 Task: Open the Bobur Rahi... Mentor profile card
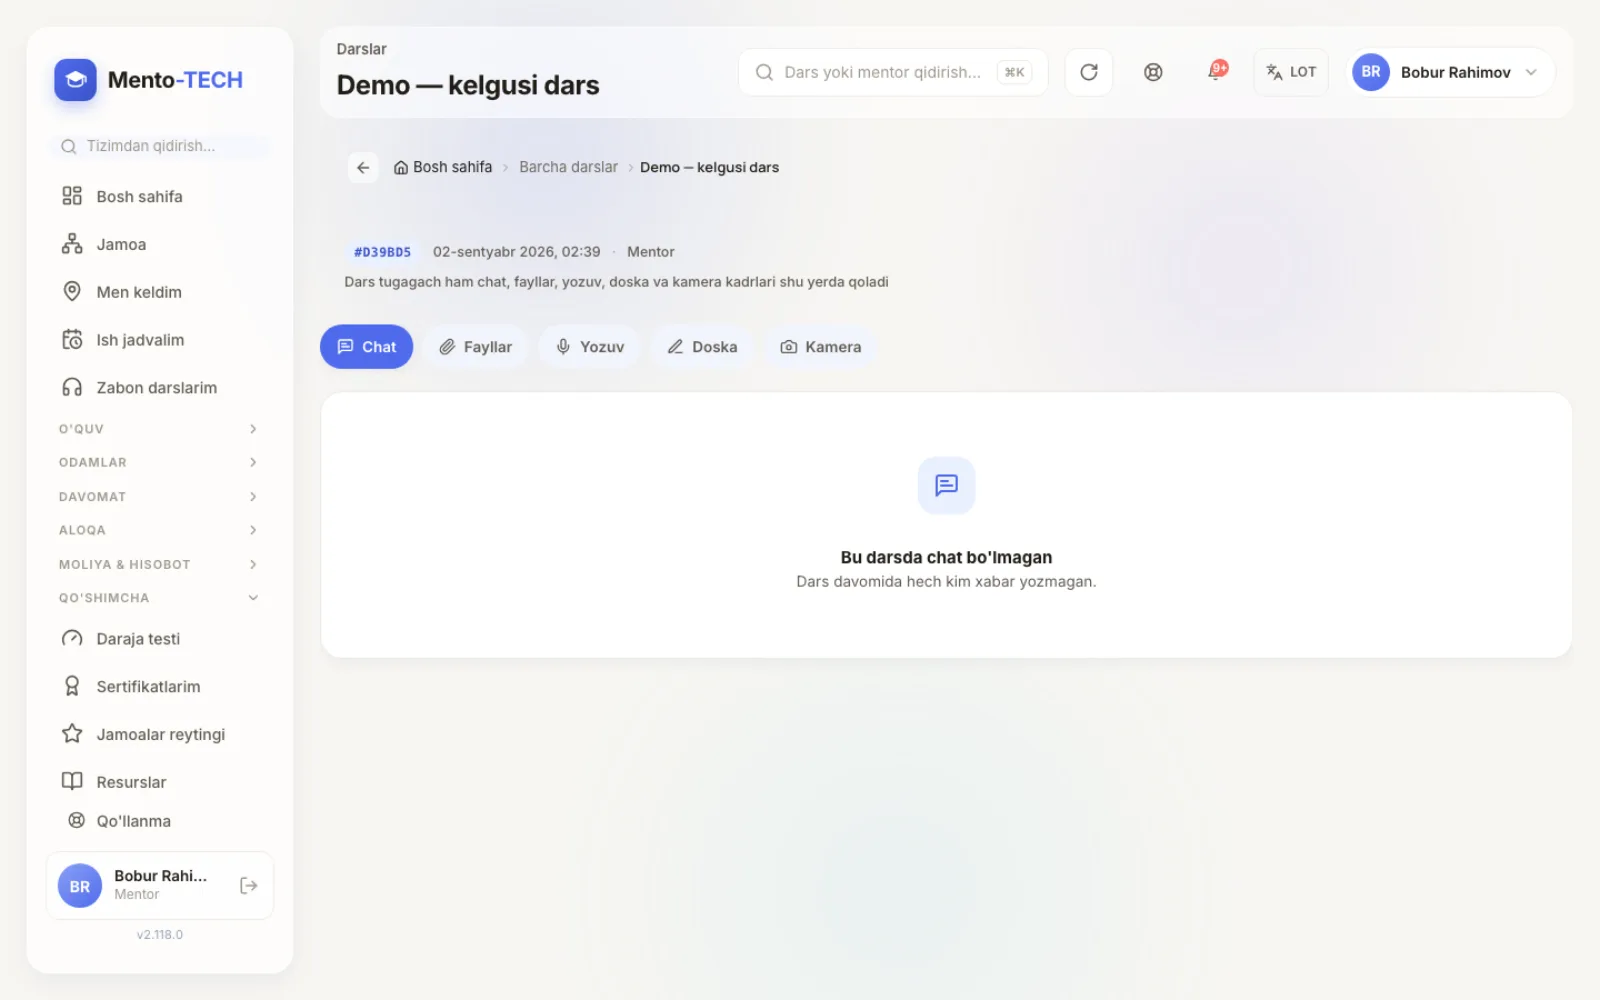tap(160, 886)
